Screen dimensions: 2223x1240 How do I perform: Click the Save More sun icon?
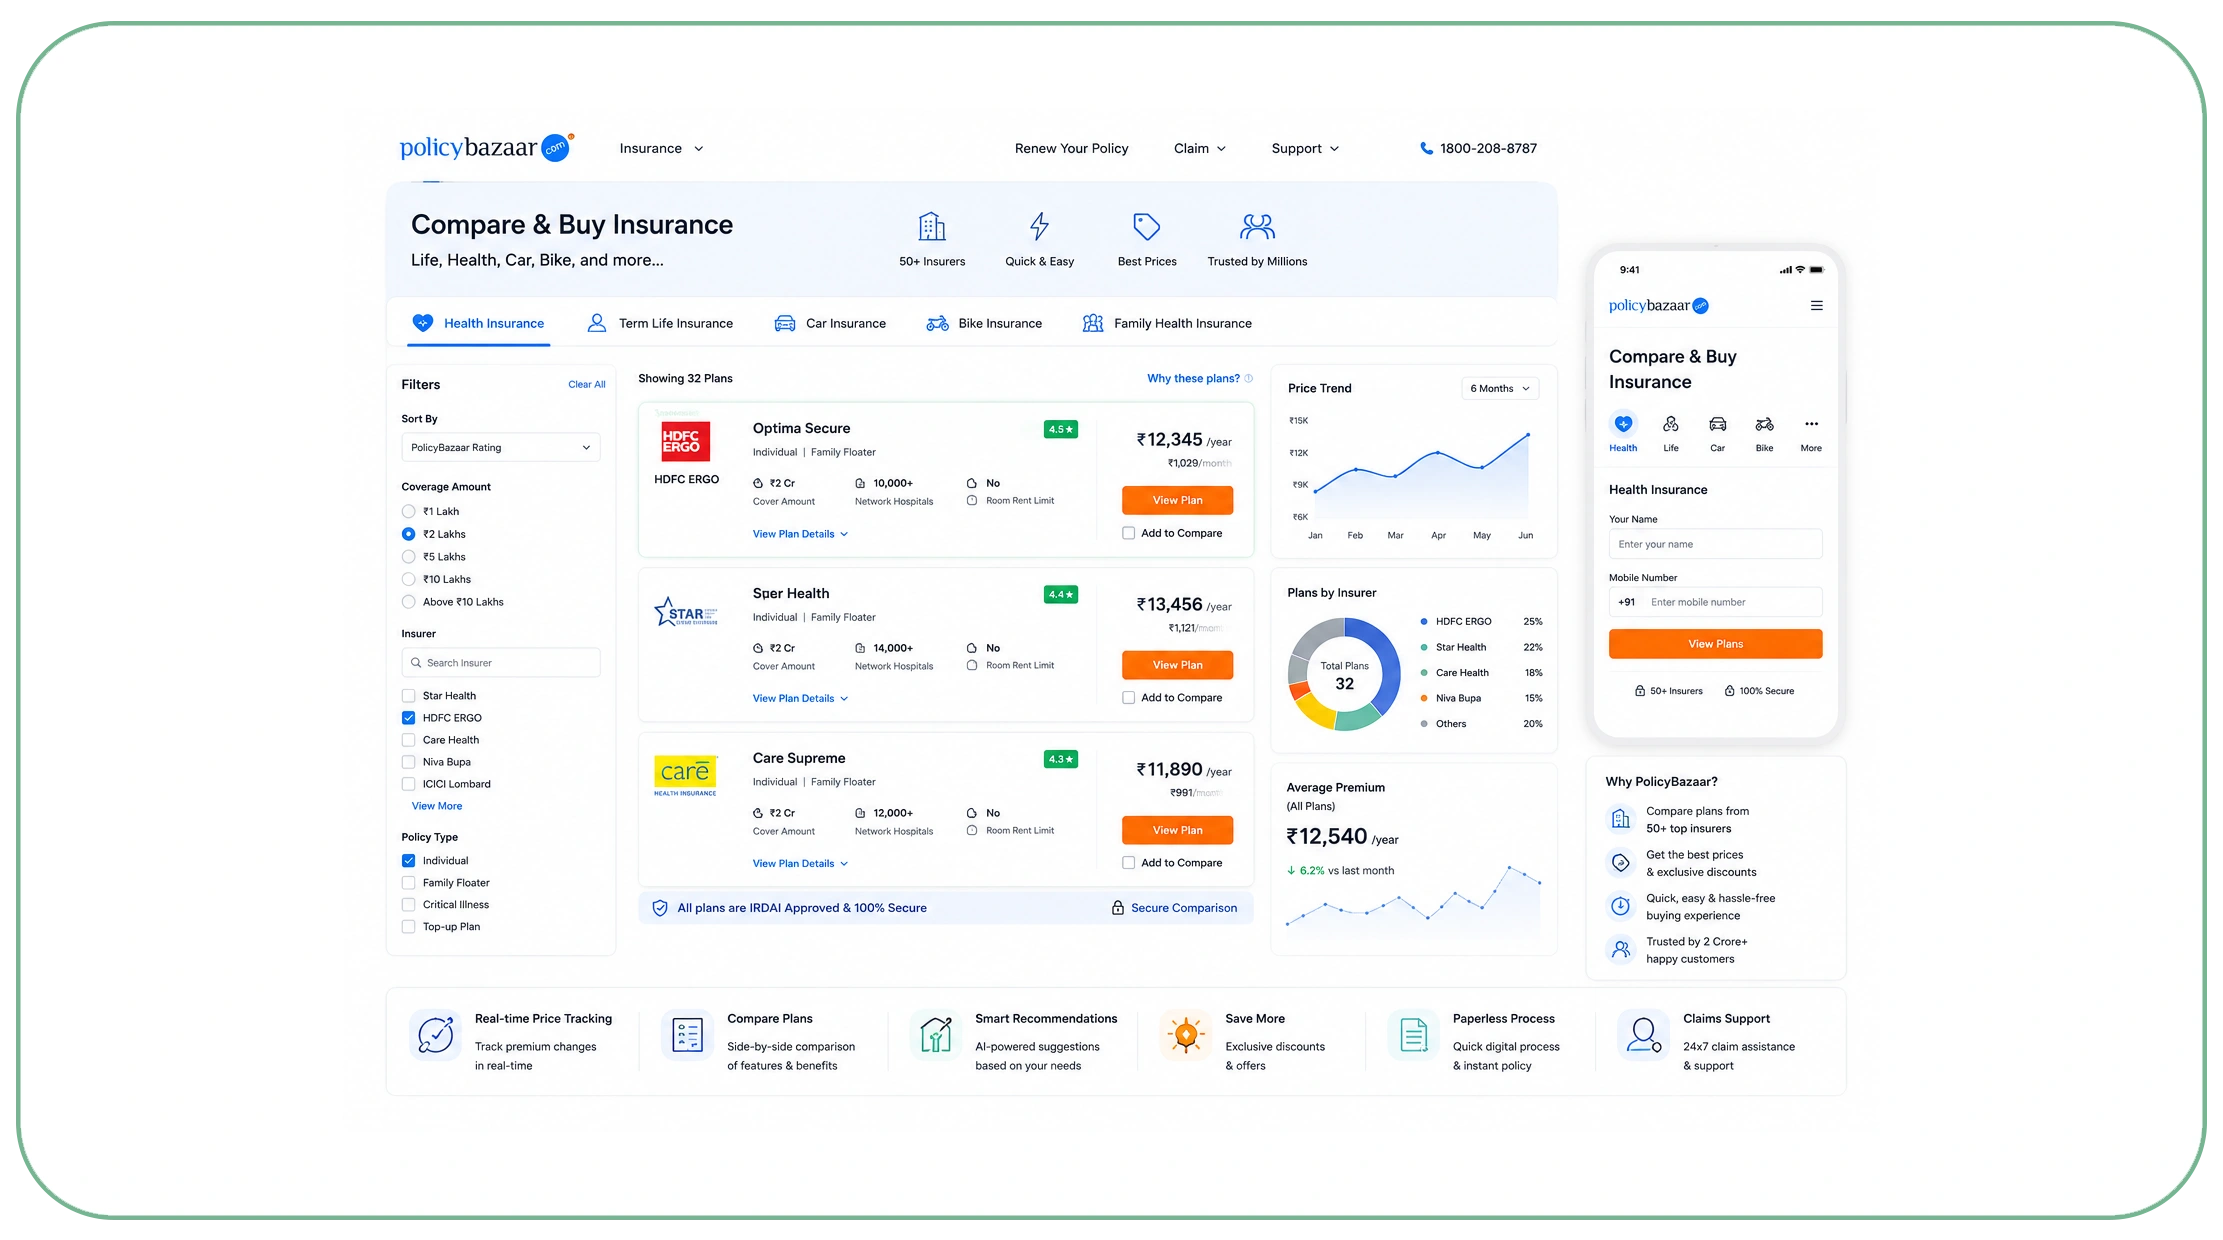(x=1185, y=1035)
